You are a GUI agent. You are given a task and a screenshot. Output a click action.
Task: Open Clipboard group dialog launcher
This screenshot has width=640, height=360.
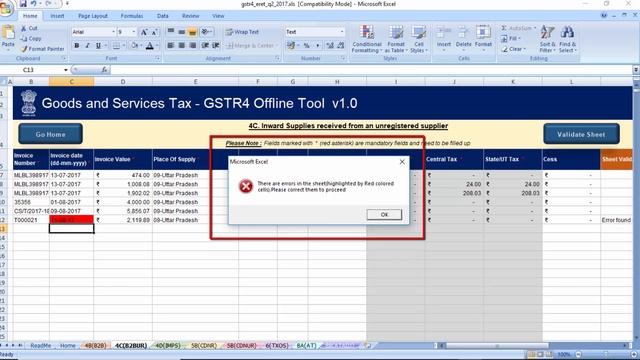click(64, 59)
